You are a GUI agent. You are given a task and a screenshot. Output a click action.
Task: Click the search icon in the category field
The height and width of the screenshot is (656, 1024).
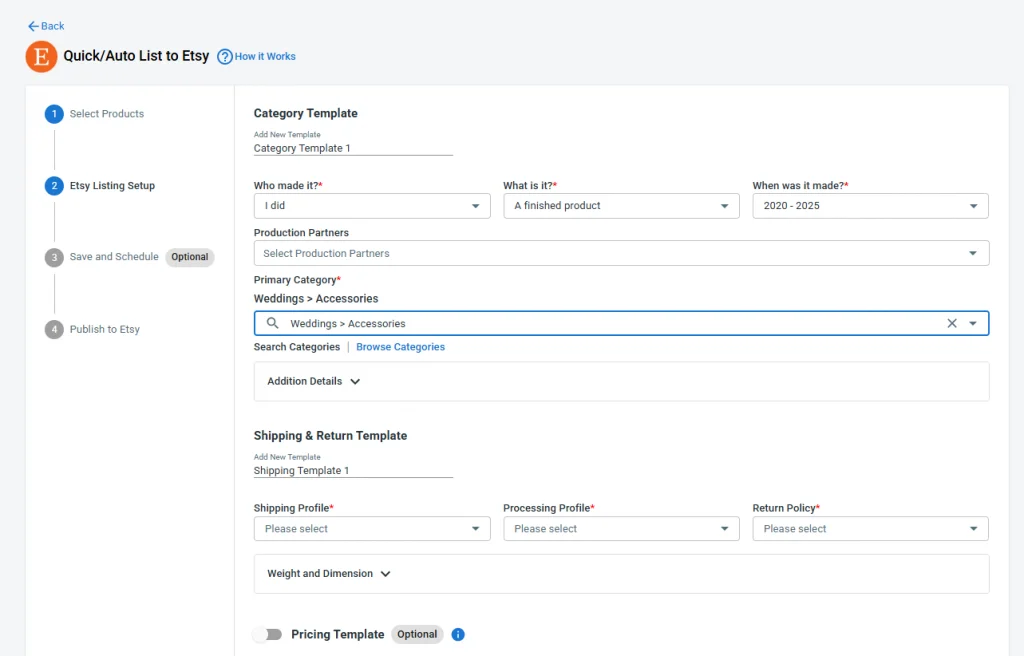point(270,323)
